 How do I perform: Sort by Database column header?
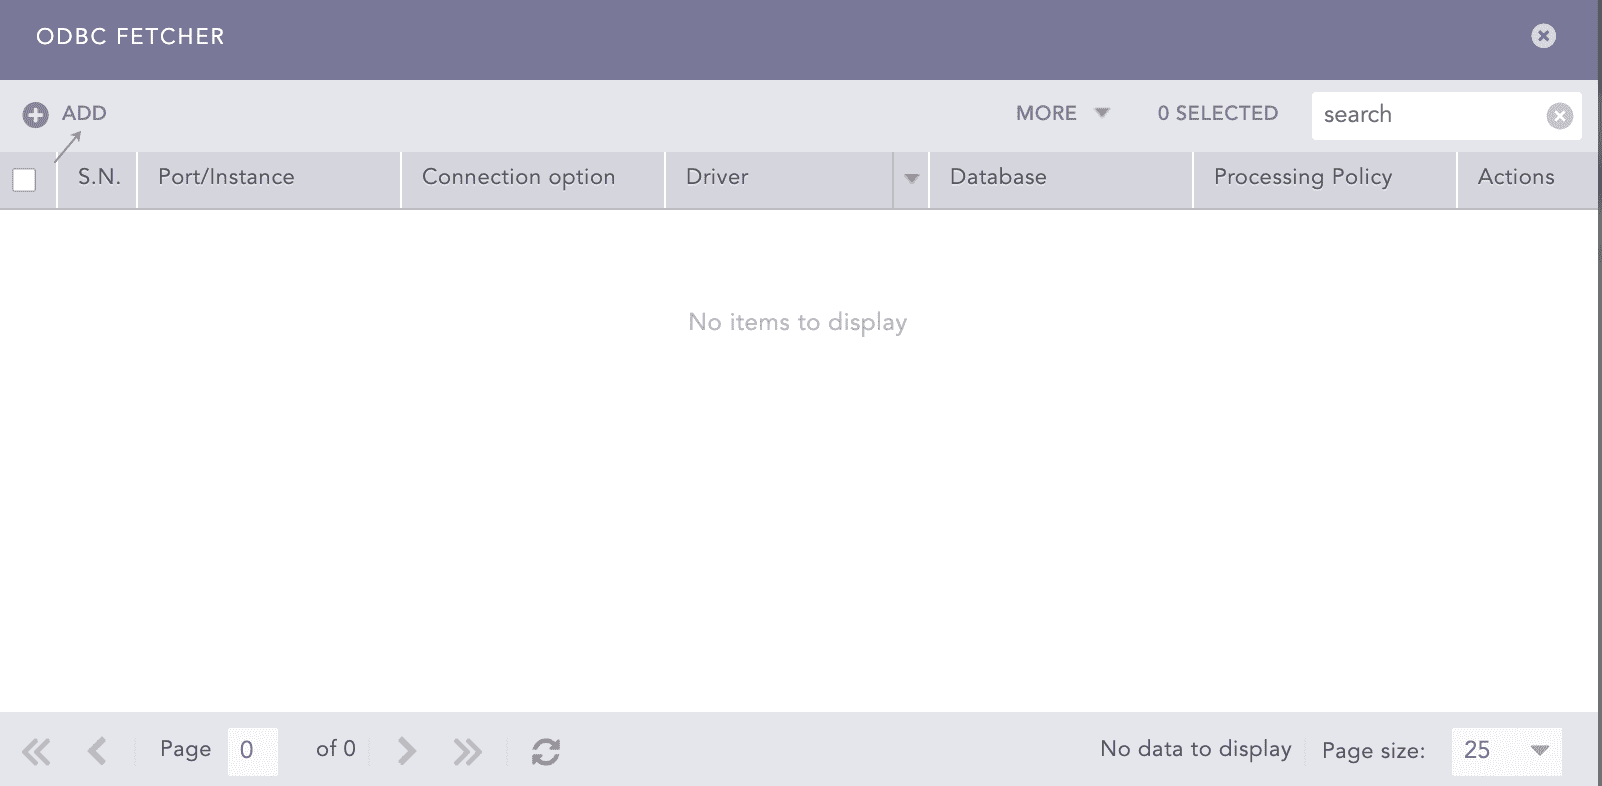(998, 177)
